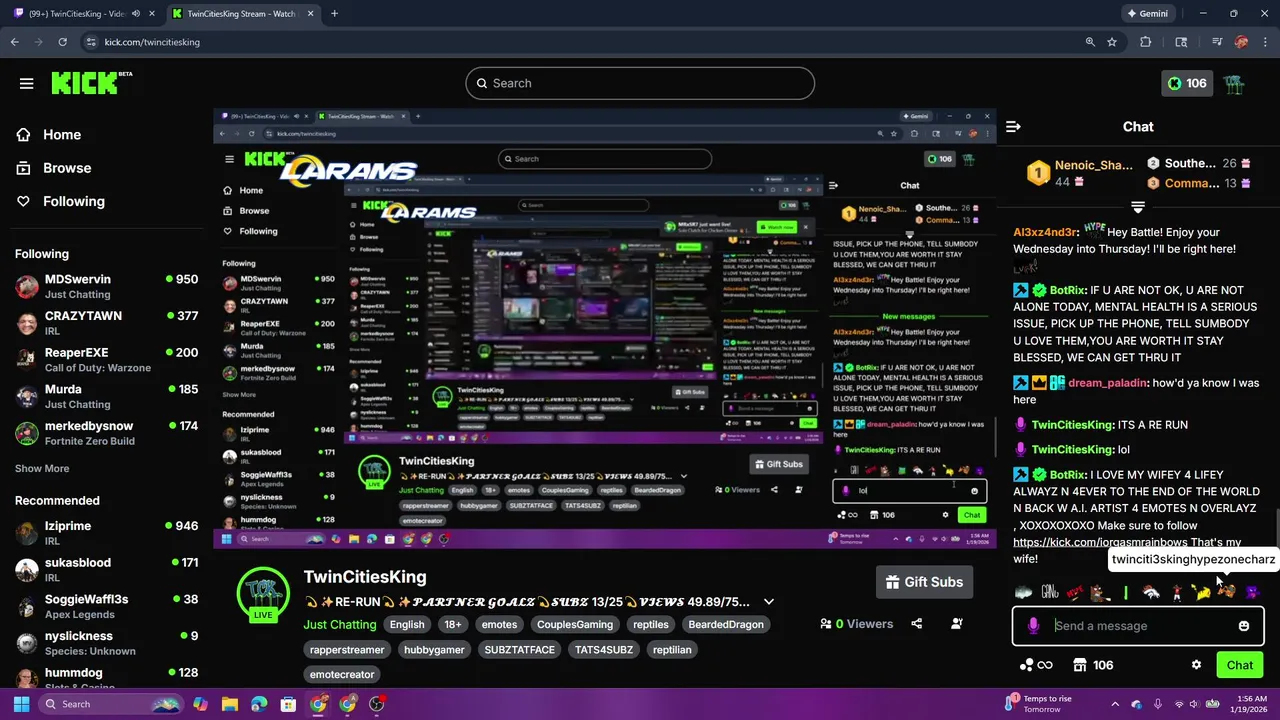This screenshot has height=720, width=1280.
Task: Collapse the chat panel using arrow icon
Action: point(1013,126)
